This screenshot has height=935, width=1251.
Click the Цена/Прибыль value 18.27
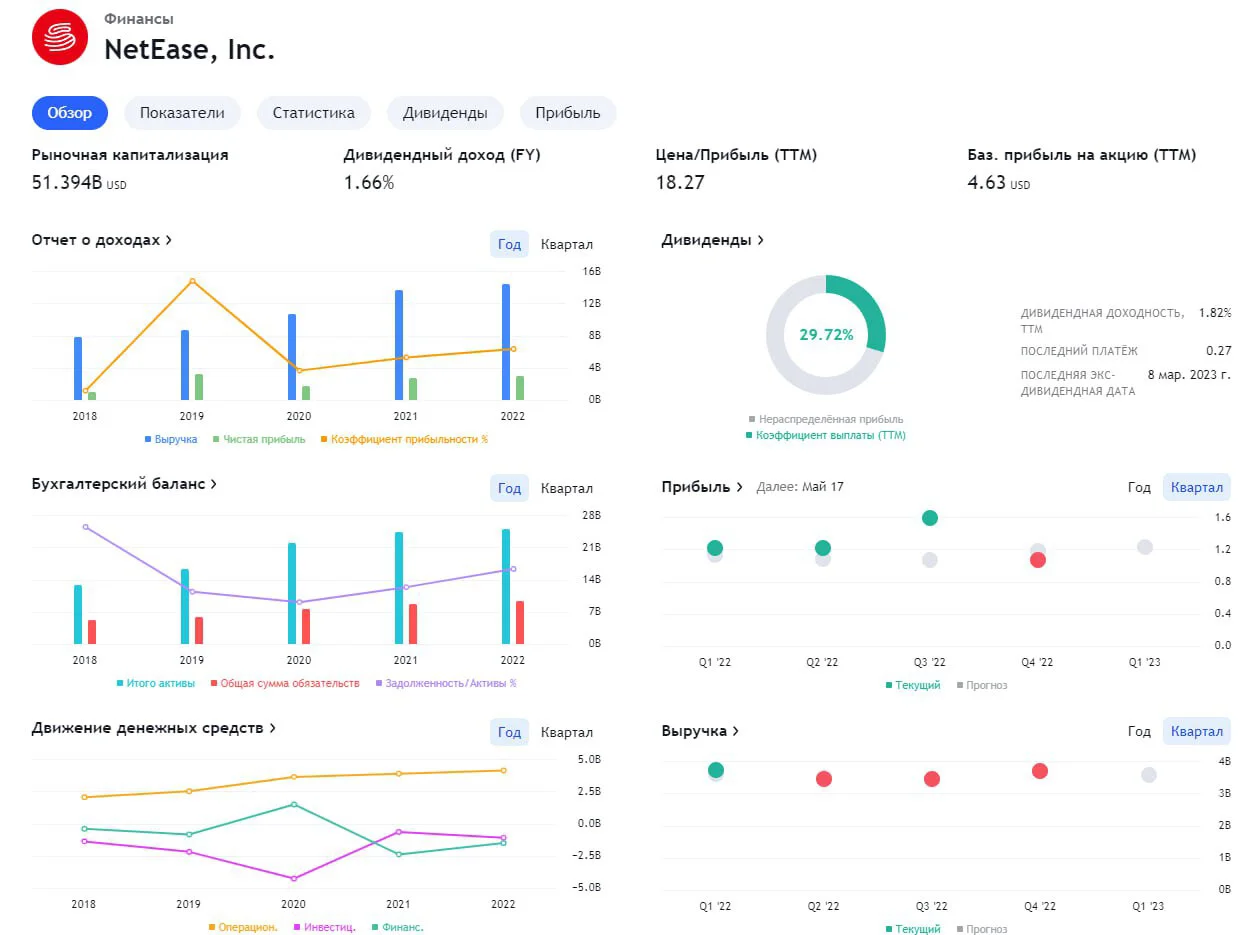coord(680,183)
